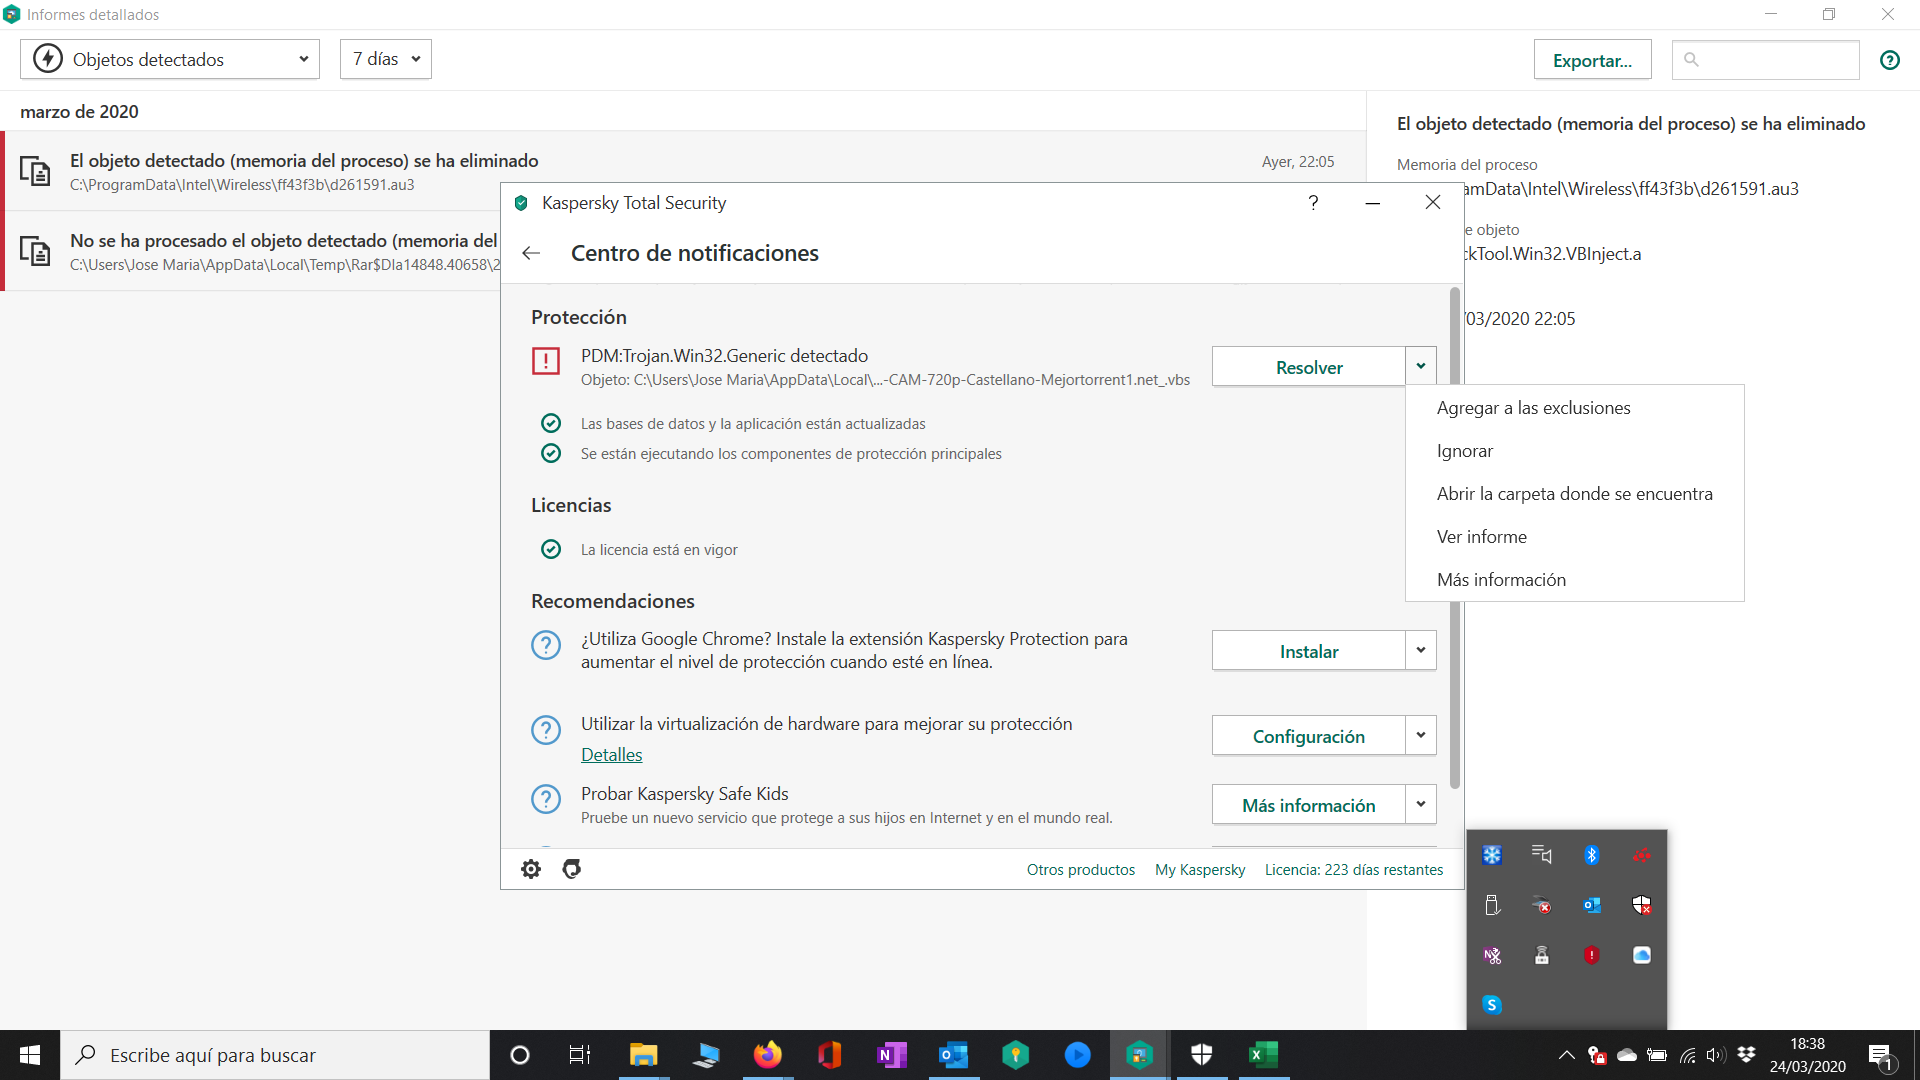The image size is (1920, 1080).
Task: Click the Exportar button
Action: coord(1592,60)
